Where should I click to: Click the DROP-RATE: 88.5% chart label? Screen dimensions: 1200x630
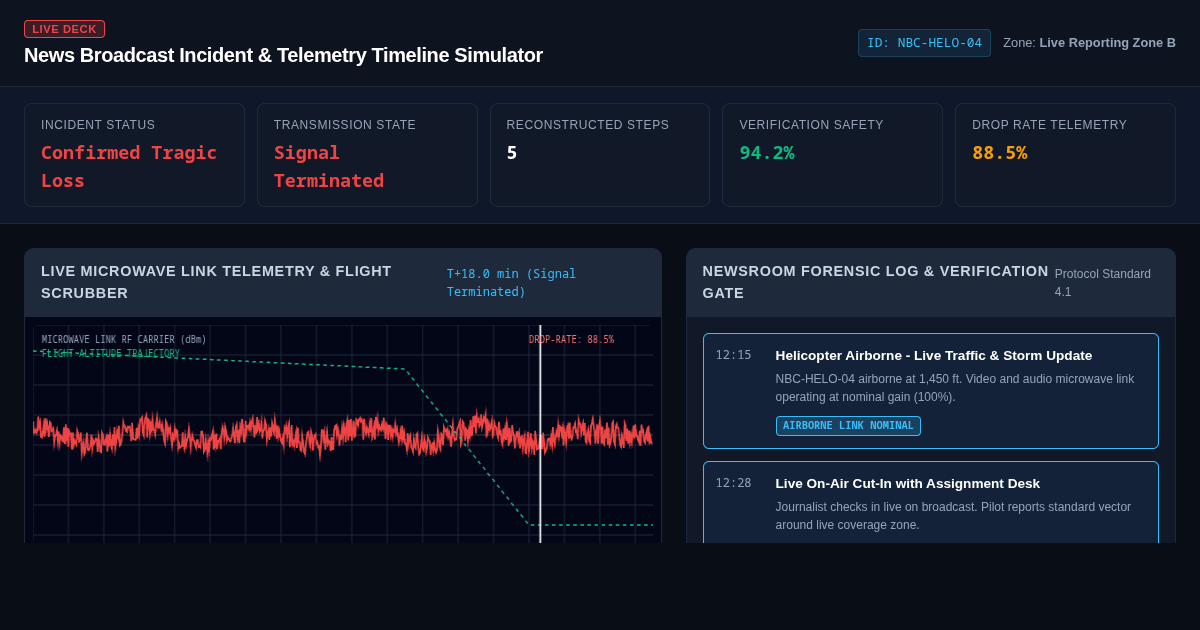571,340
